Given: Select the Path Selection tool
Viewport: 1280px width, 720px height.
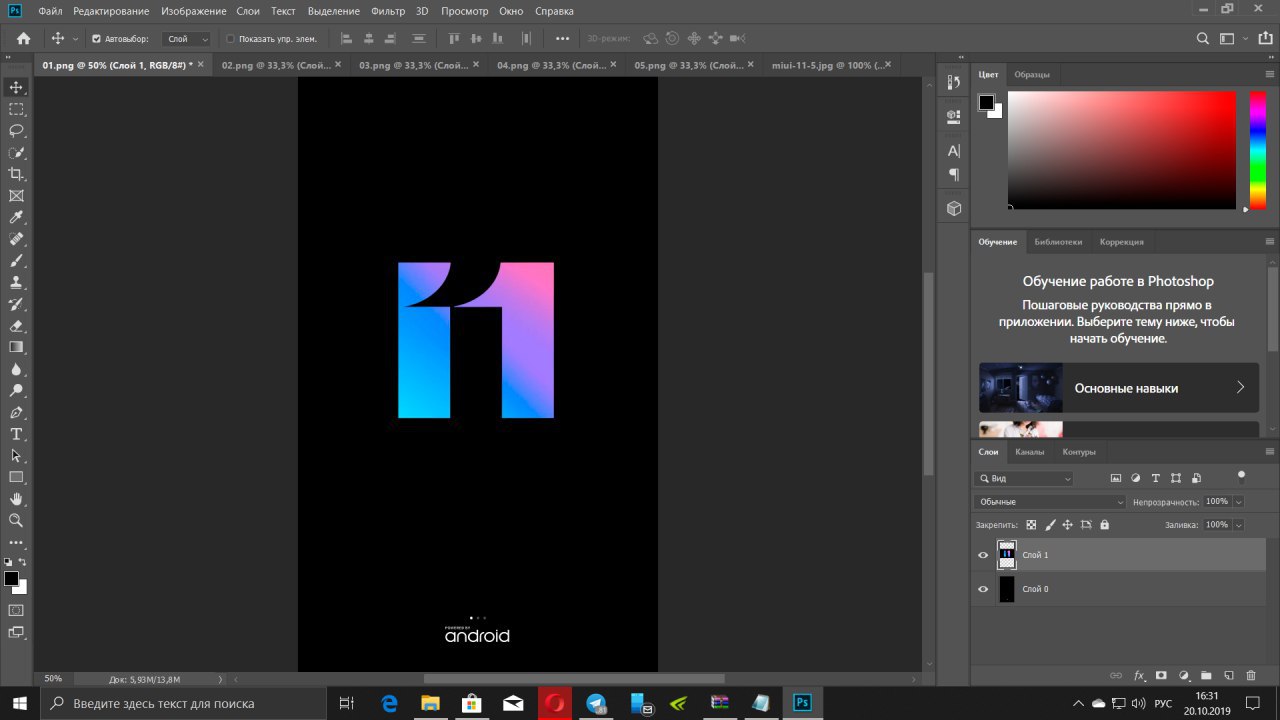Looking at the screenshot, I should (x=16, y=455).
